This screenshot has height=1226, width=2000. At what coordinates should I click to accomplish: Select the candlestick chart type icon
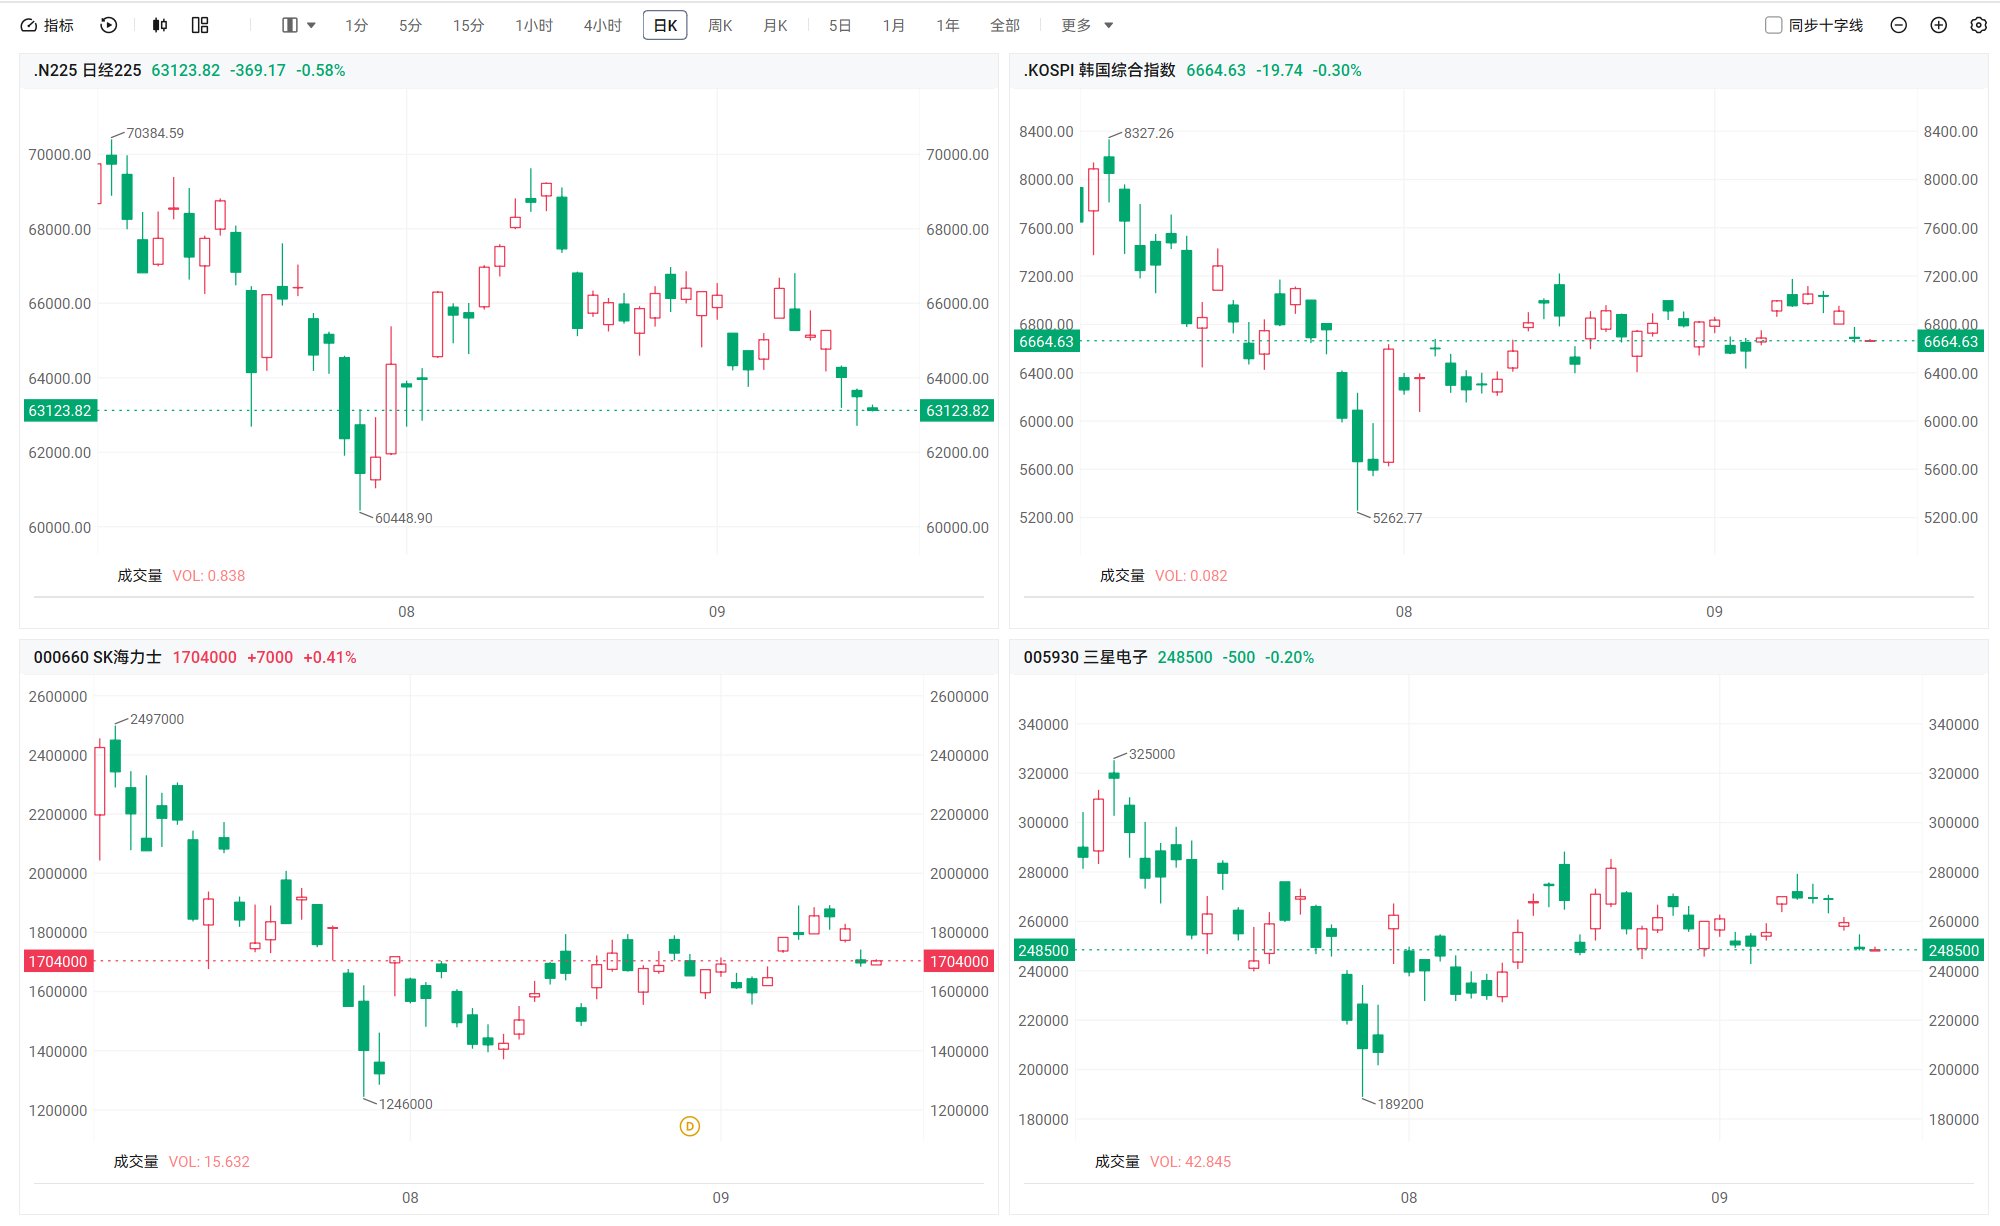point(160,25)
